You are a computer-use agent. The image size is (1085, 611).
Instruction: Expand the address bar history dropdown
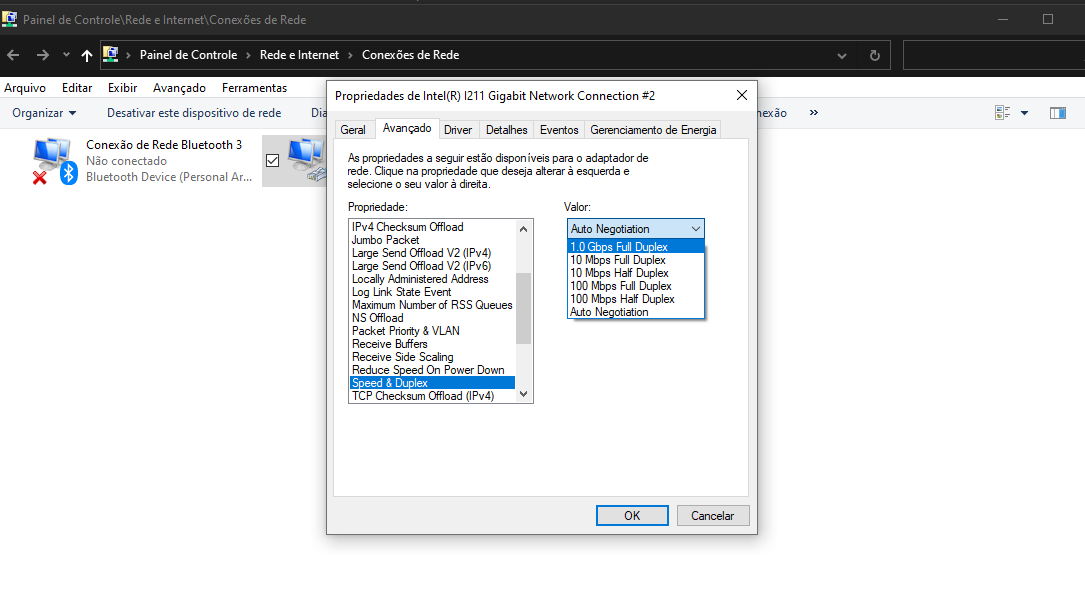tap(841, 55)
